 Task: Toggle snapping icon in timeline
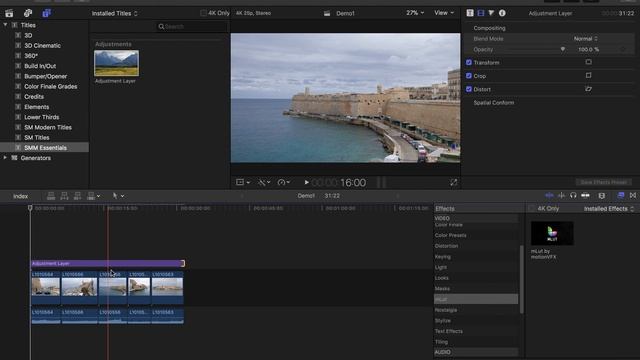point(585,196)
